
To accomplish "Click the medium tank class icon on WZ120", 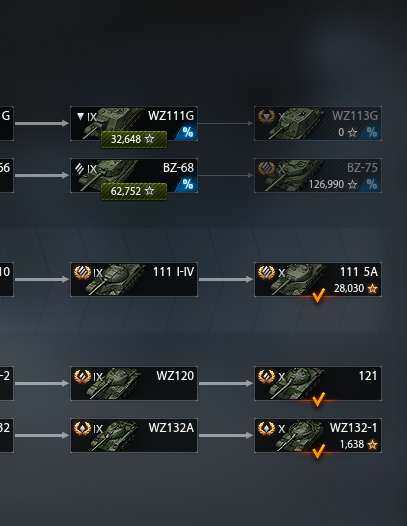I will click(82, 376).
